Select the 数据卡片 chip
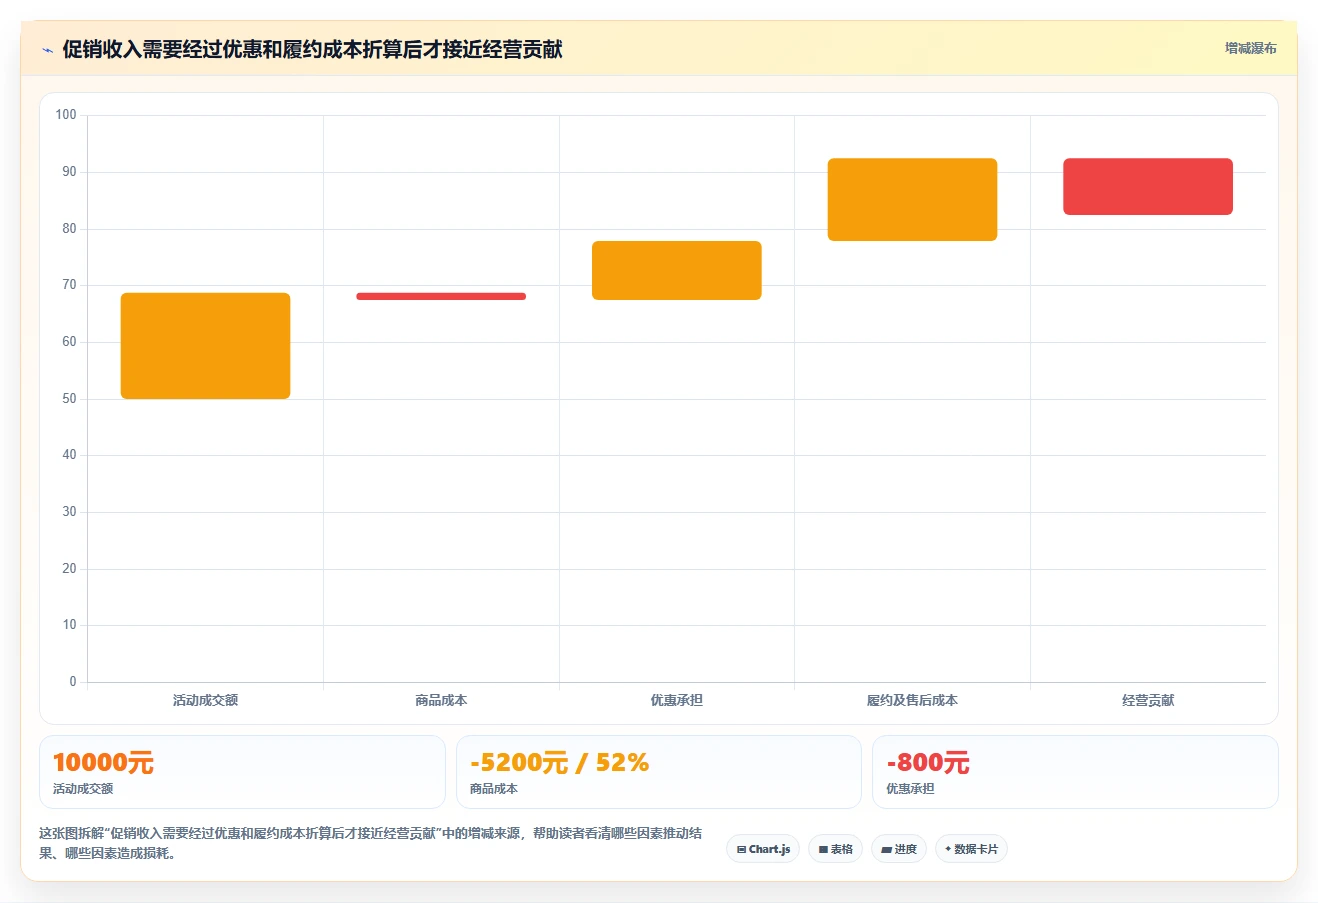 [x=971, y=849]
